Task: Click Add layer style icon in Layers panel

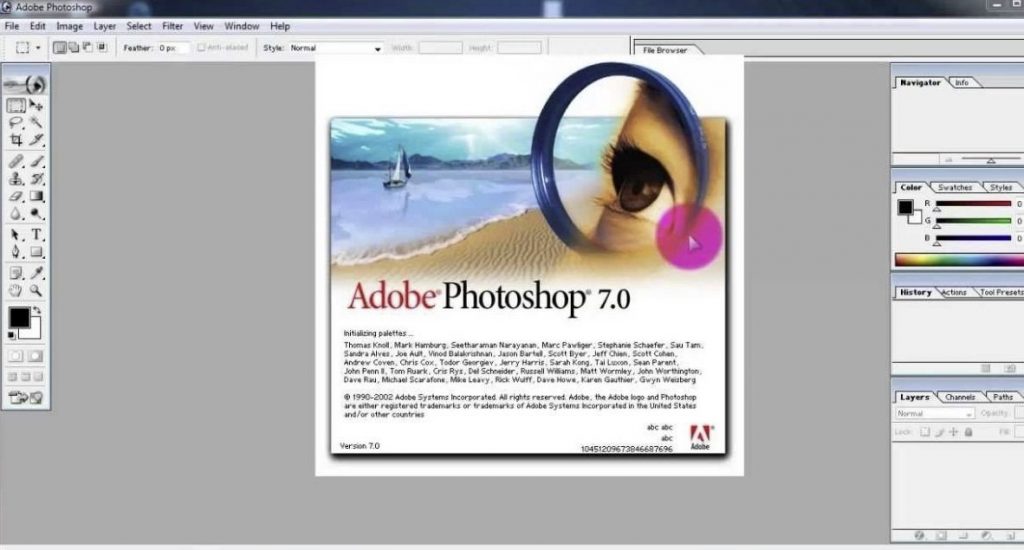Action: click(x=920, y=536)
